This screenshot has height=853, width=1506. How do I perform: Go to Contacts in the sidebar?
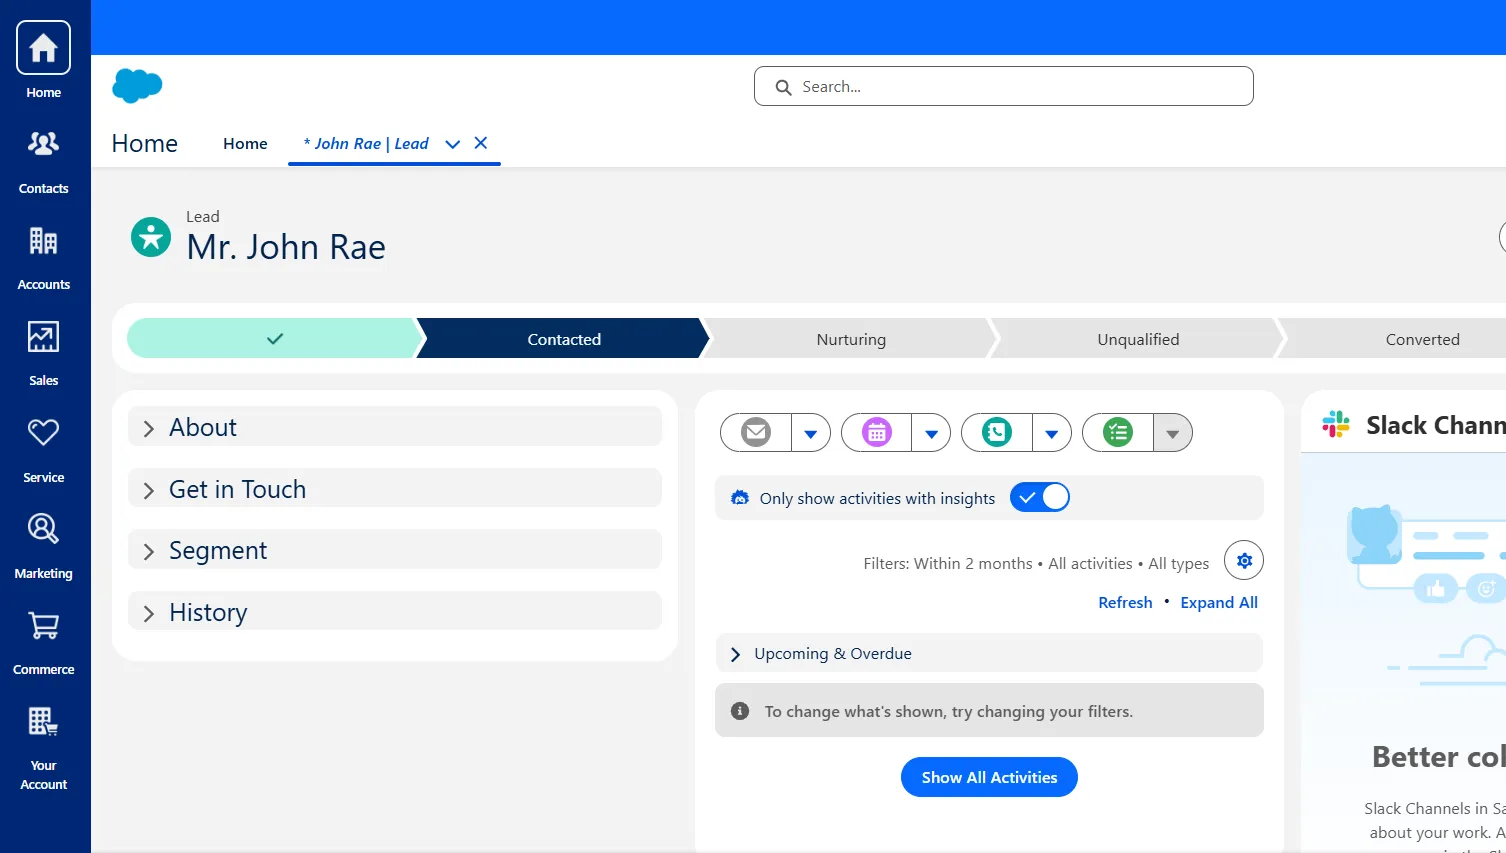(43, 162)
